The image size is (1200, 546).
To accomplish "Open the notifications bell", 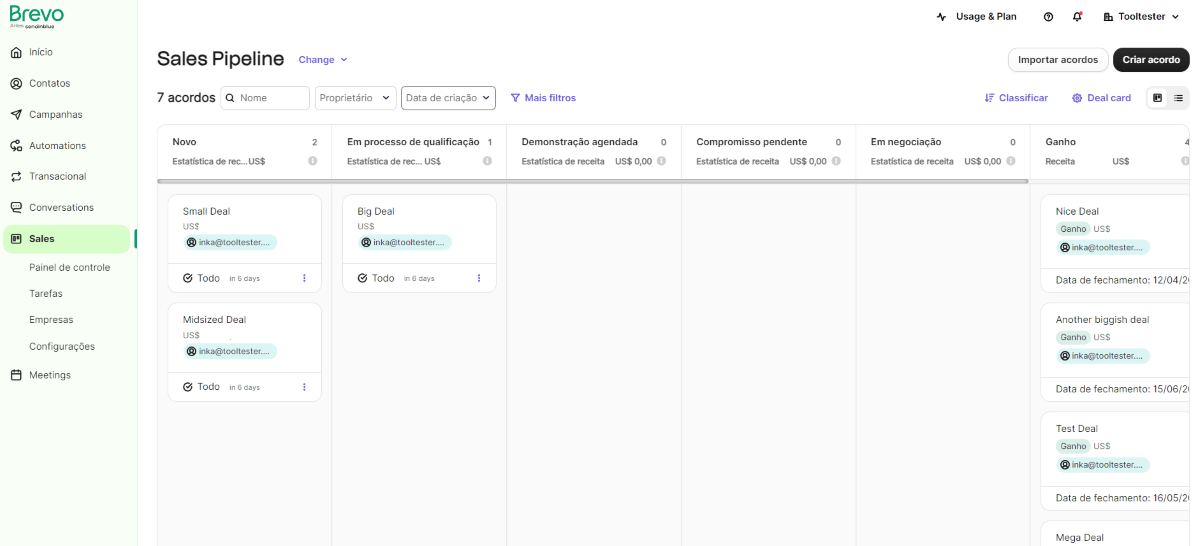I will [1077, 17].
